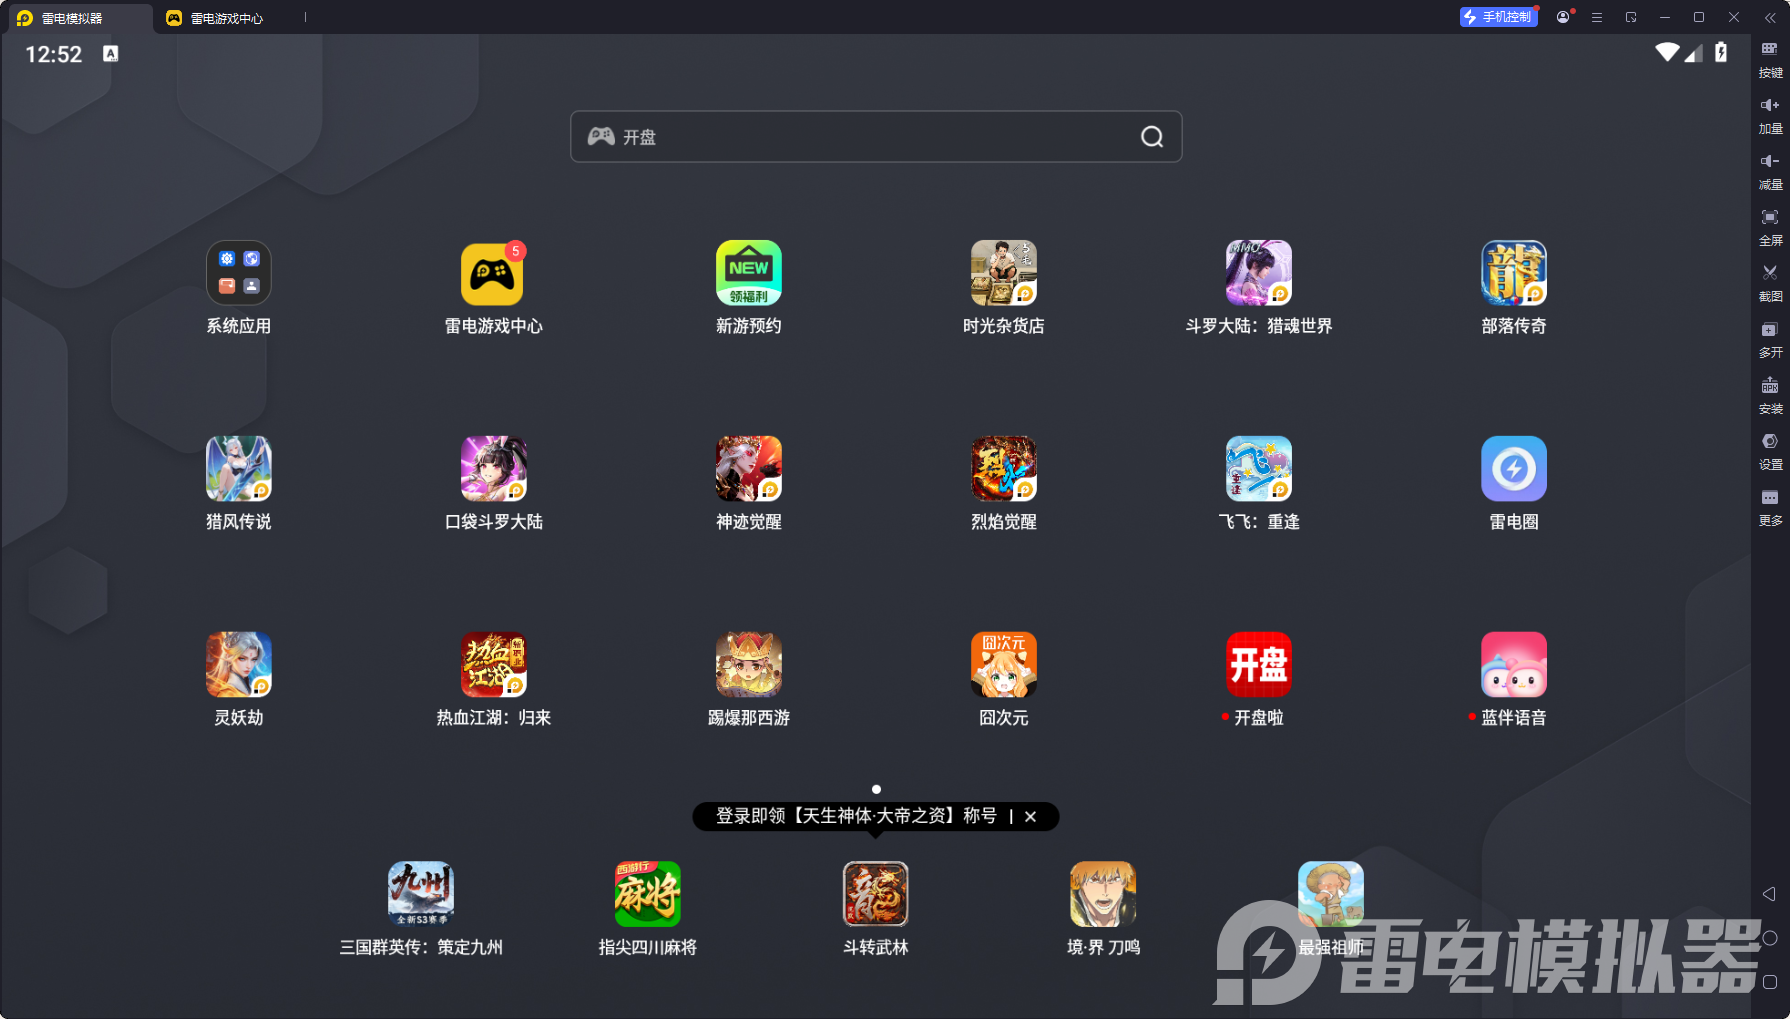
Task: Launch 口袋斗罗大陆 from the home screen
Action: tap(493, 469)
